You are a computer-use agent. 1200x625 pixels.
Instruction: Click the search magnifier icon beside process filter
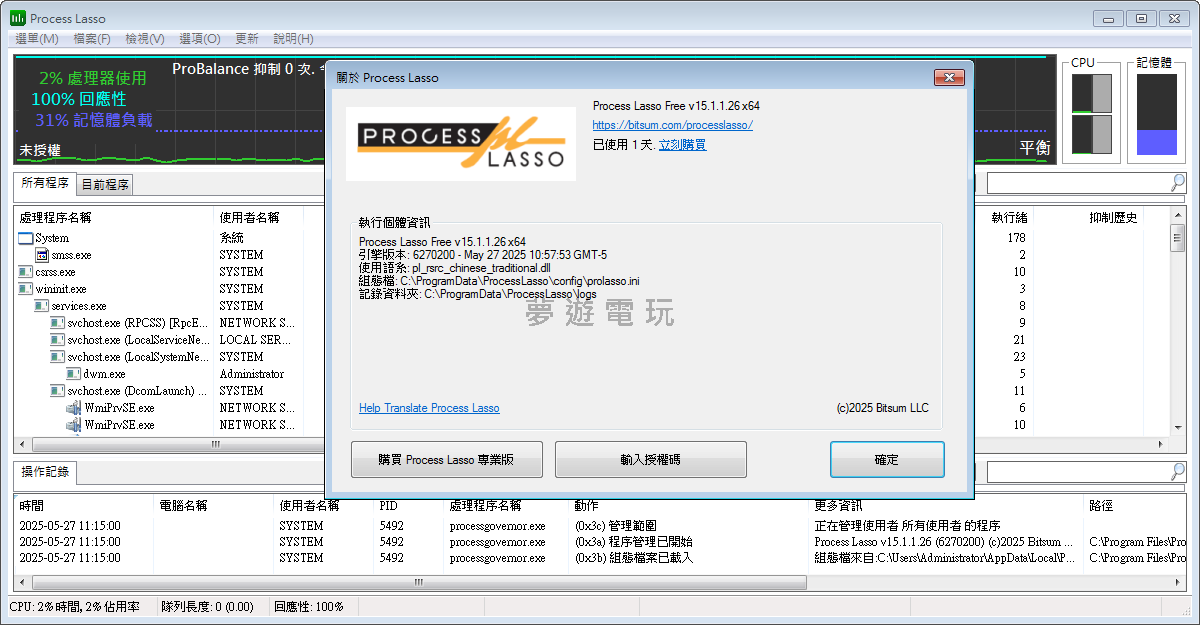pyautogui.click(x=1177, y=182)
